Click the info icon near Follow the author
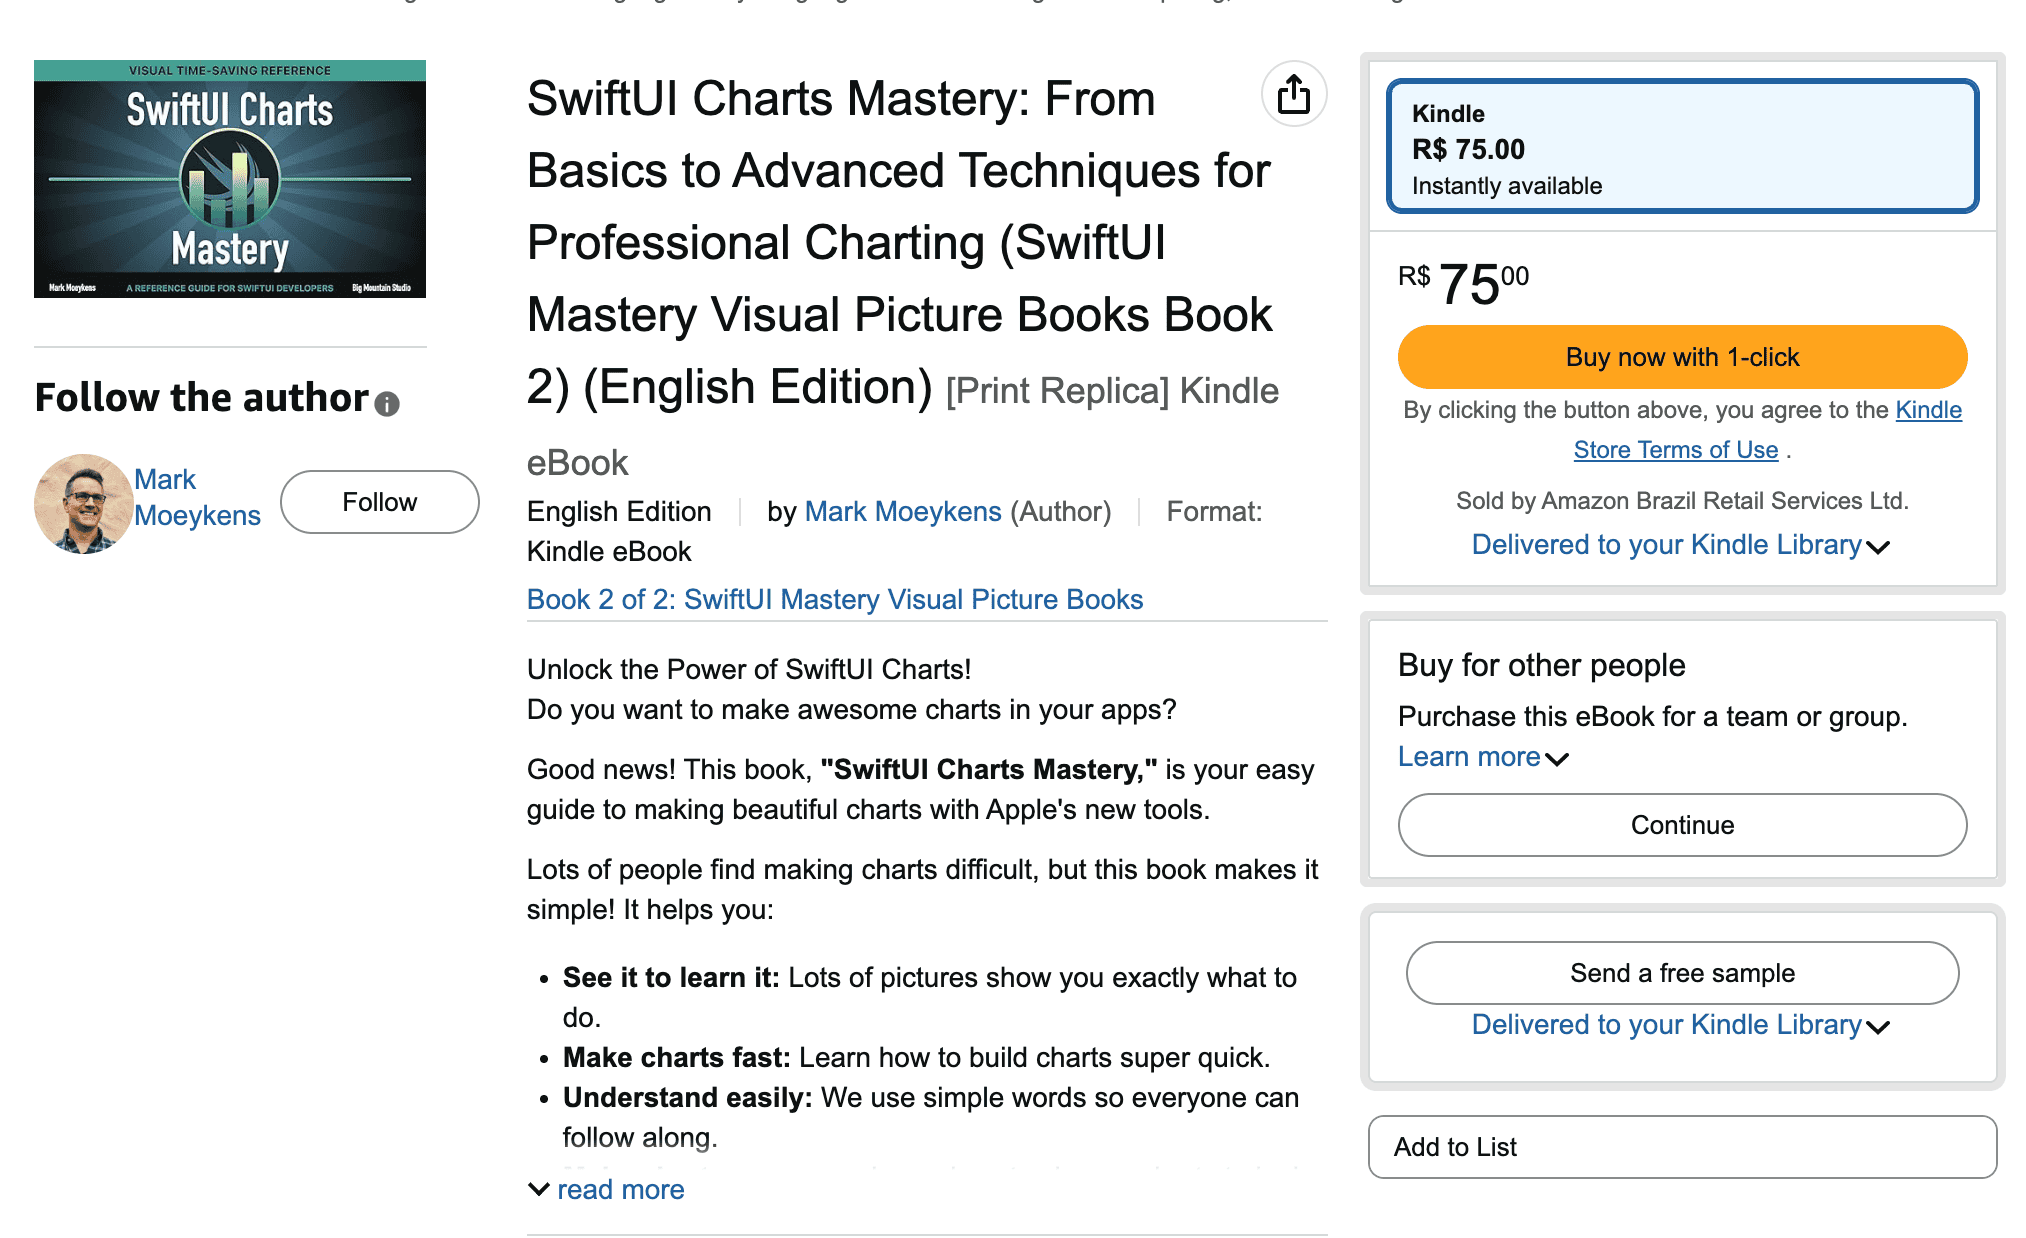 tap(387, 403)
